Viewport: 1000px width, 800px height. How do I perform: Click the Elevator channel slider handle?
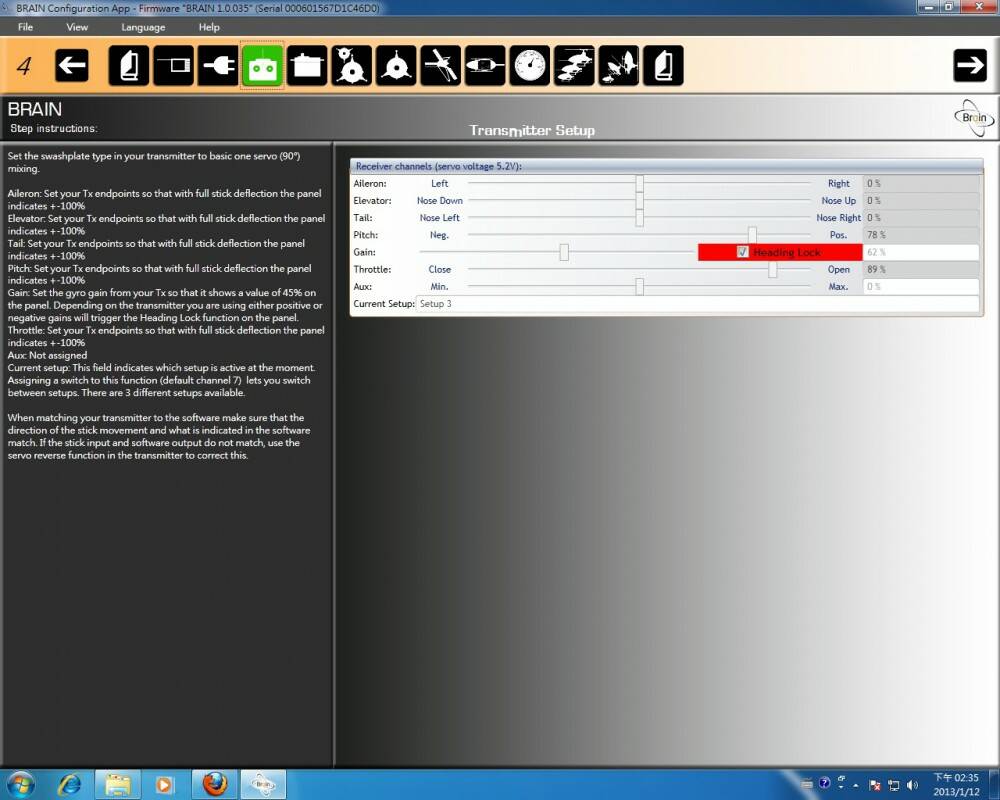tap(639, 201)
